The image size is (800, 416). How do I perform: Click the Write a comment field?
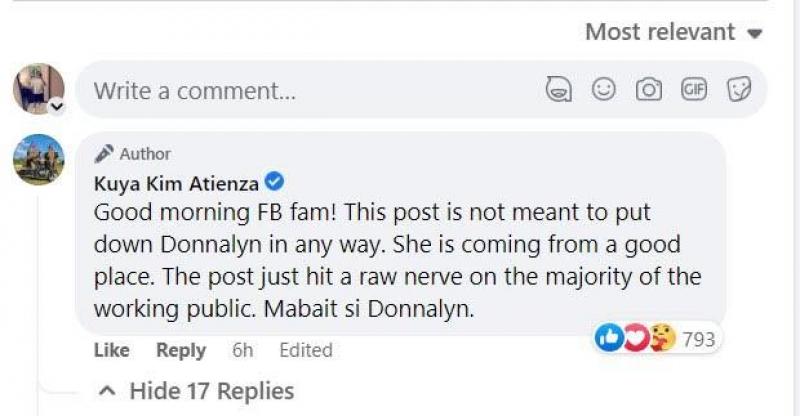tap(300, 90)
